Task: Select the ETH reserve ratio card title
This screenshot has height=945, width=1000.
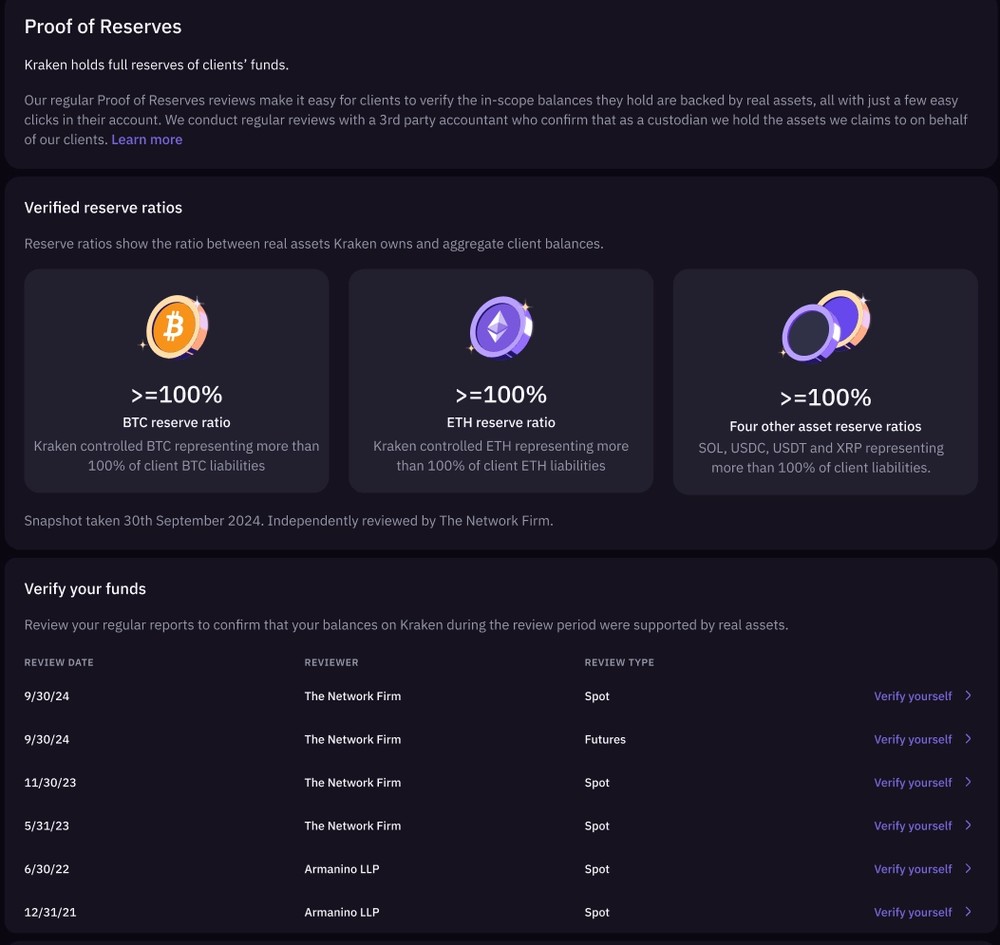Action: pyautogui.click(x=501, y=422)
